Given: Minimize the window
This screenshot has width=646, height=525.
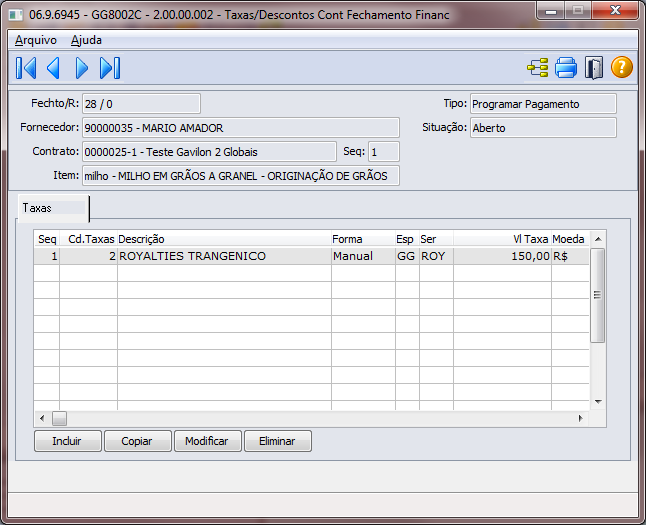Looking at the screenshot, I should coord(551,11).
